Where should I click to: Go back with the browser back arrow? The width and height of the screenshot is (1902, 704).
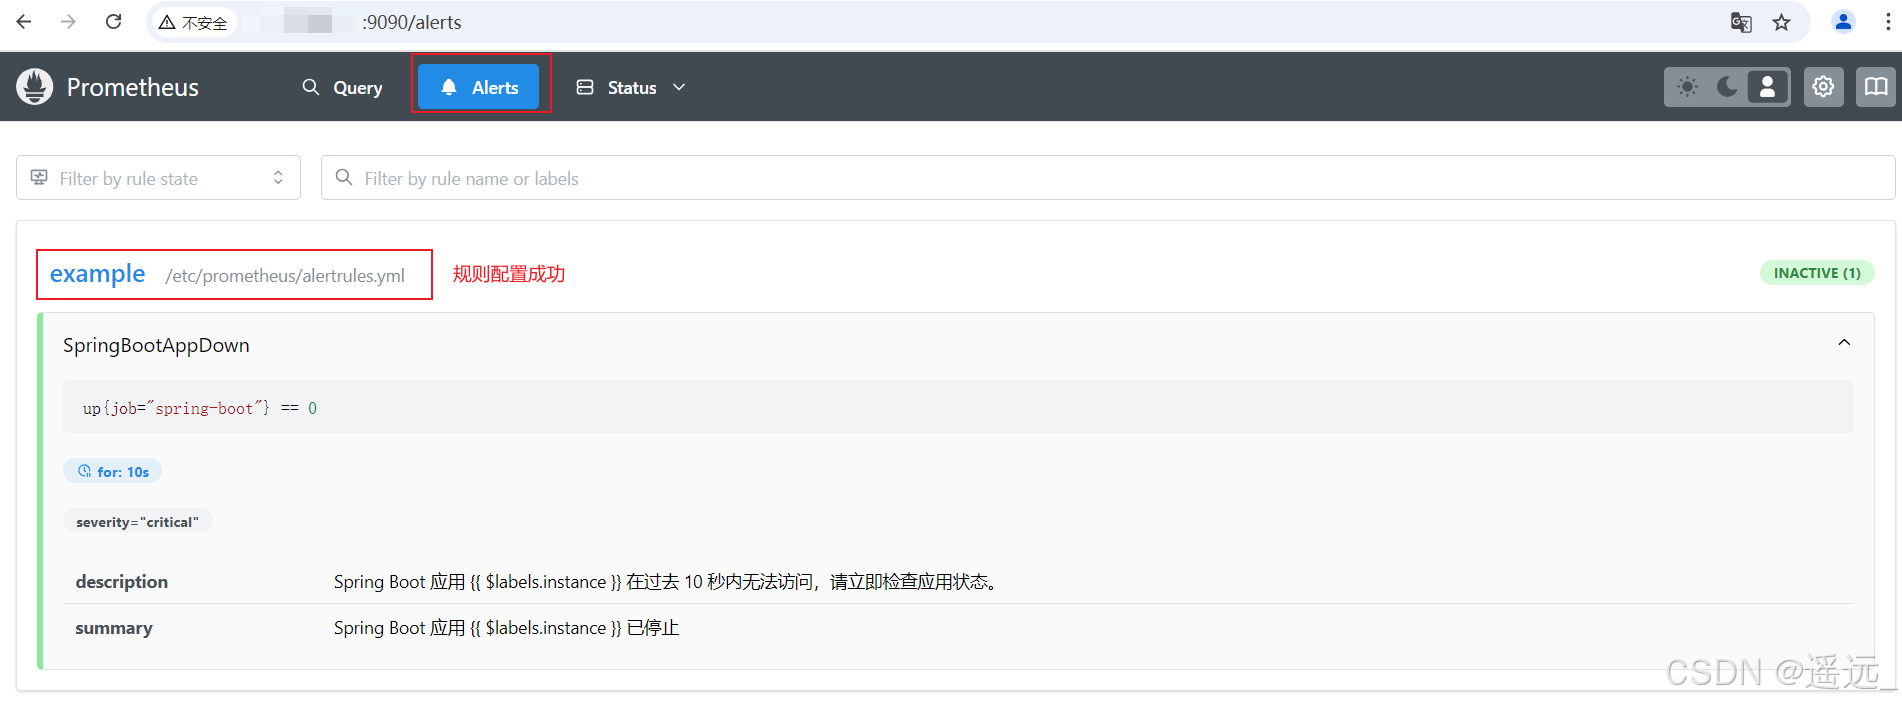coord(24,22)
